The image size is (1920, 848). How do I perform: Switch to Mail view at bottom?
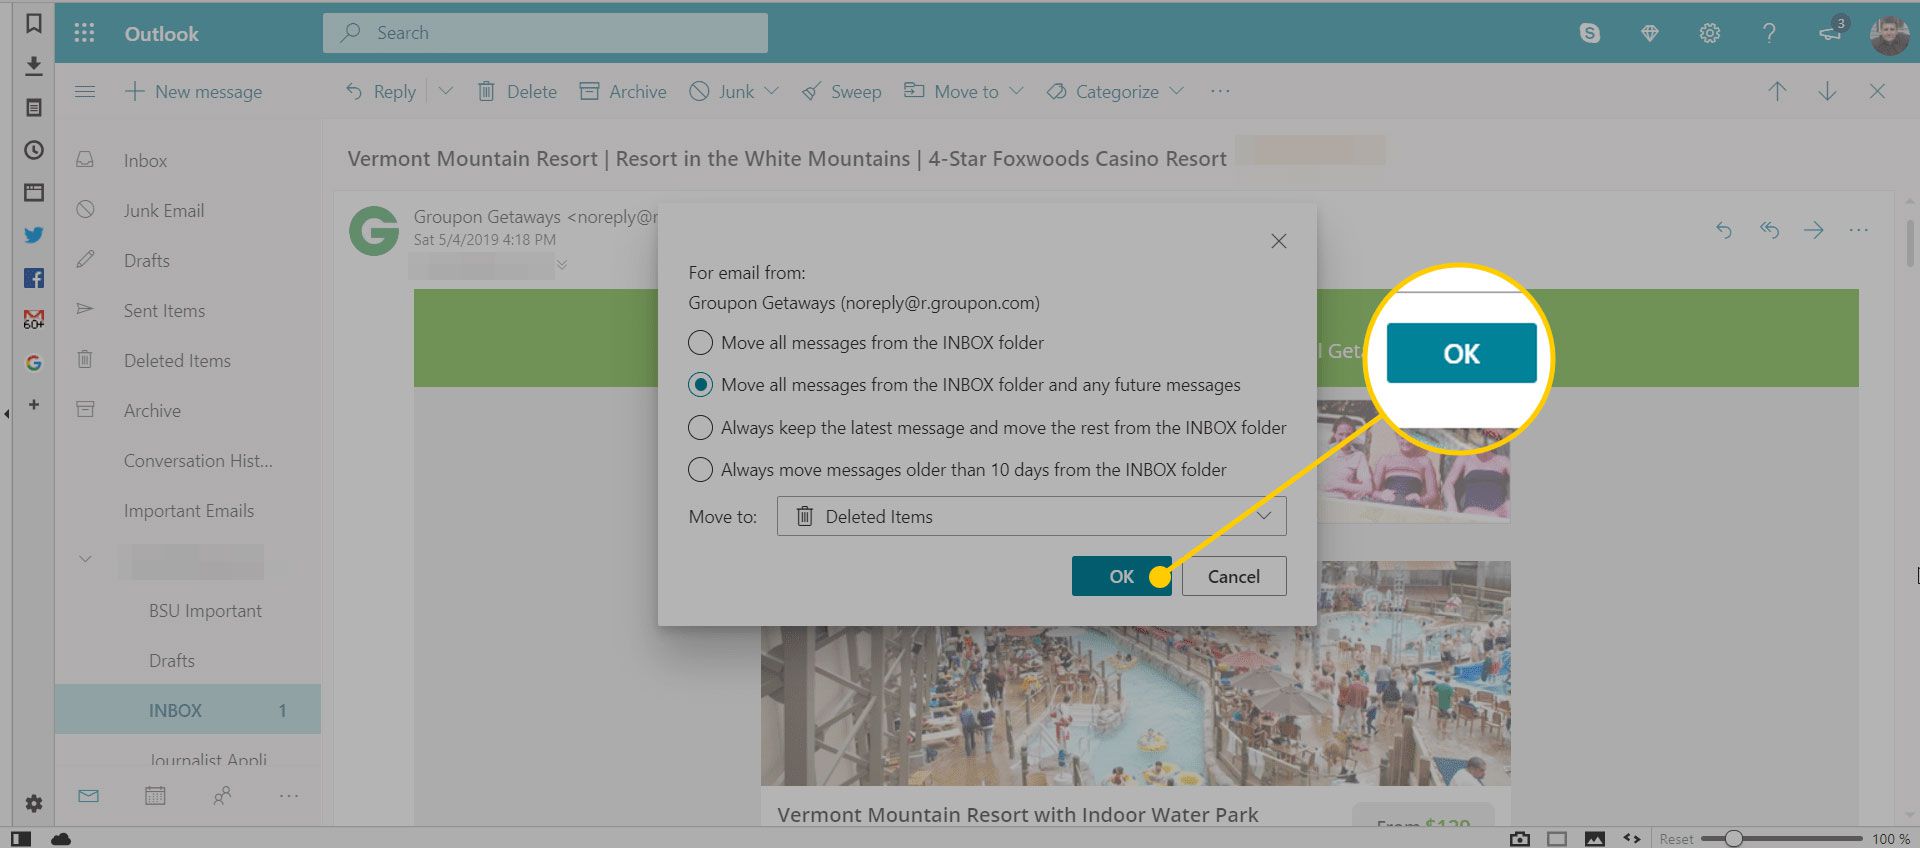[x=88, y=796]
